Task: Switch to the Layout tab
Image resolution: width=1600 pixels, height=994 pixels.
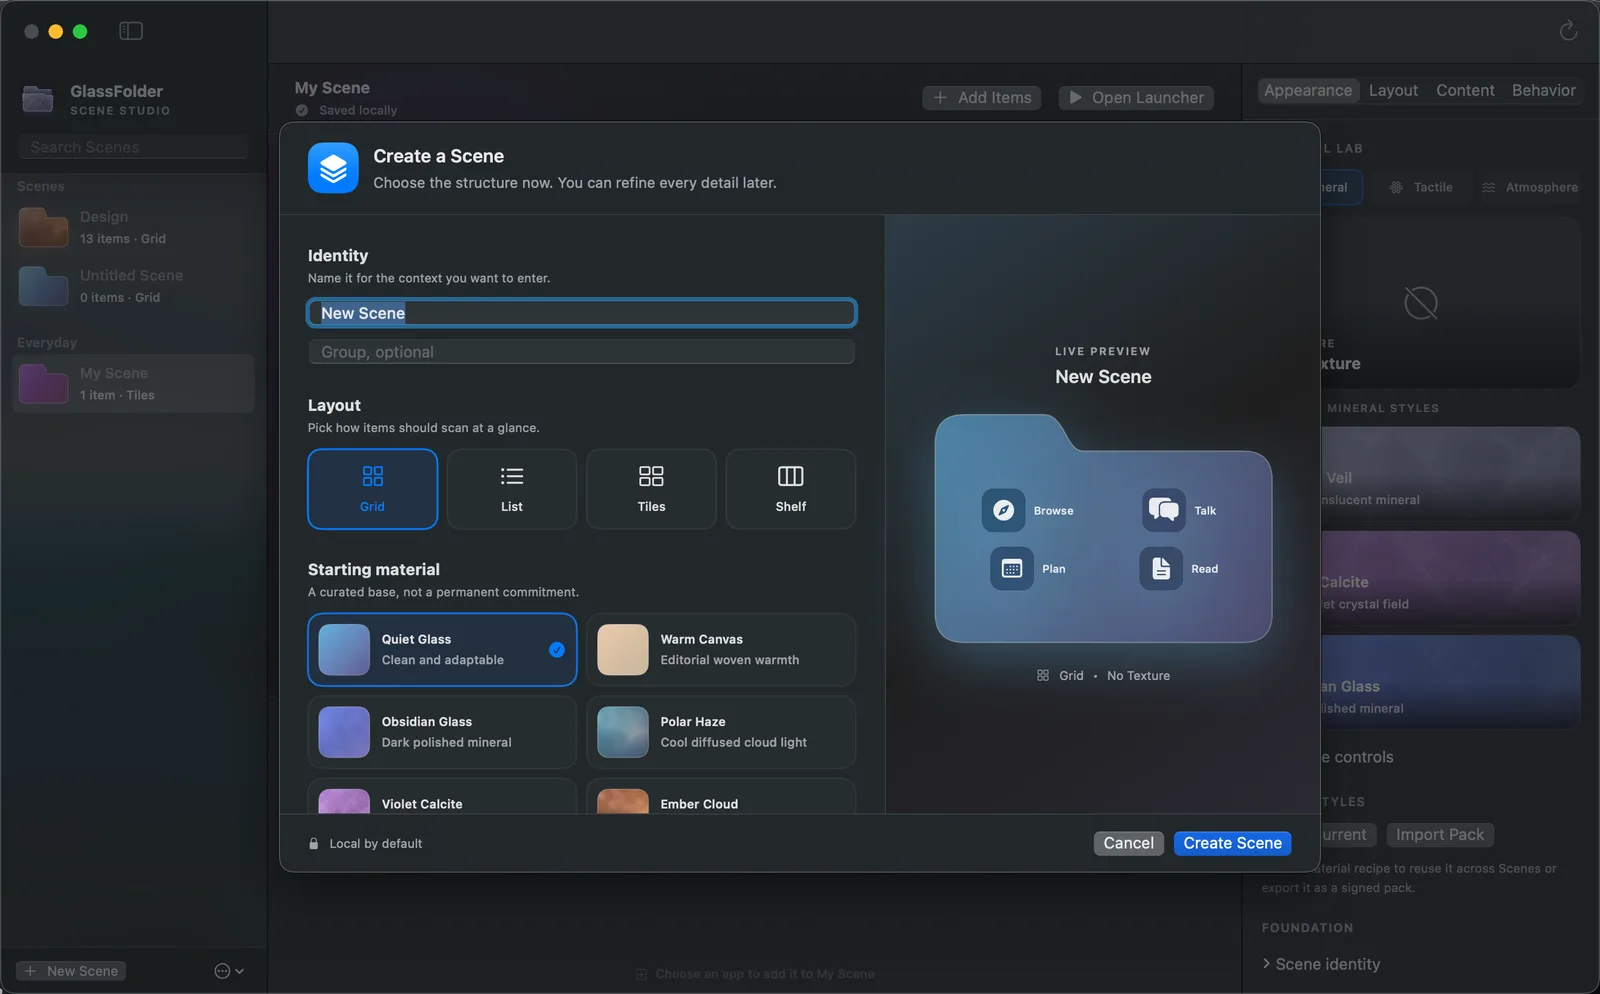Action: pyautogui.click(x=1393, y=90)
